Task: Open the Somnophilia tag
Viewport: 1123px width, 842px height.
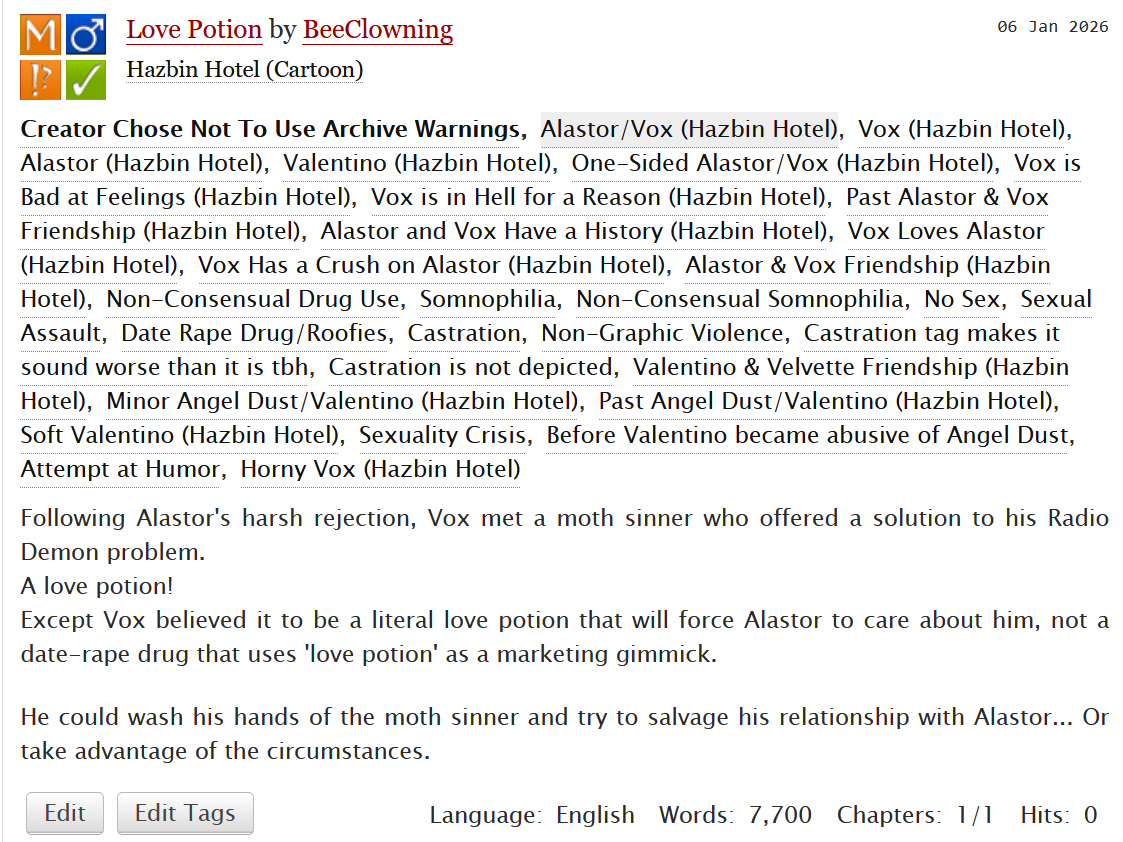Action: (488, 299)
